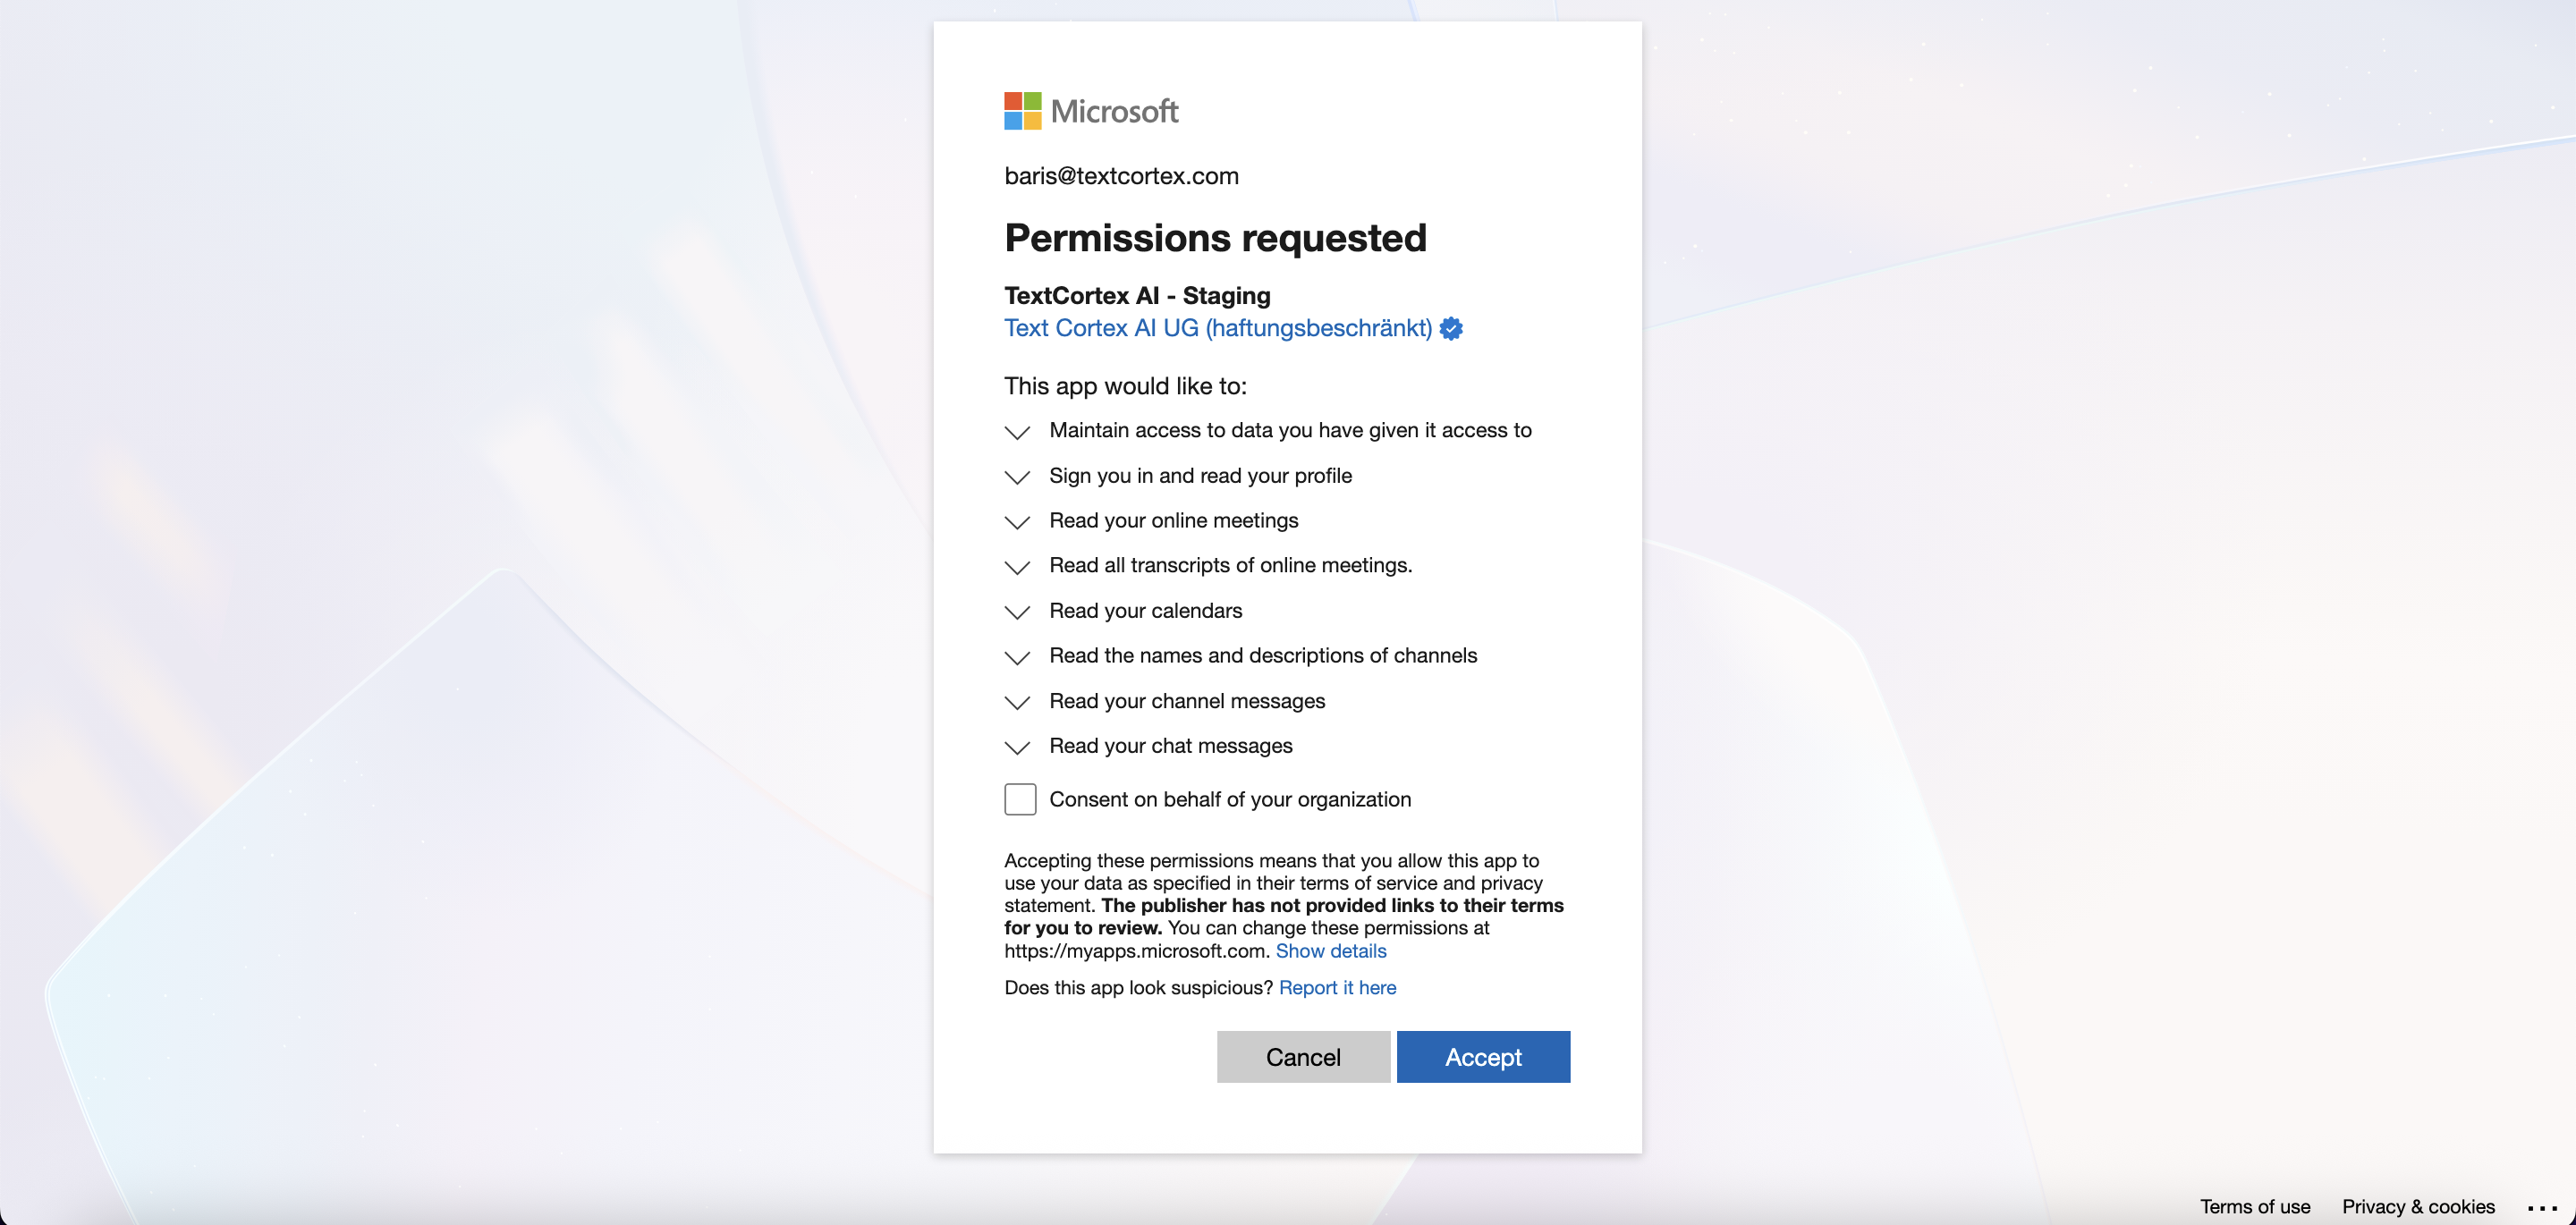This screenshot has height=1225, width=2576.
Task: Click the Microsoft logo
Action: (x=1090, y=111)
